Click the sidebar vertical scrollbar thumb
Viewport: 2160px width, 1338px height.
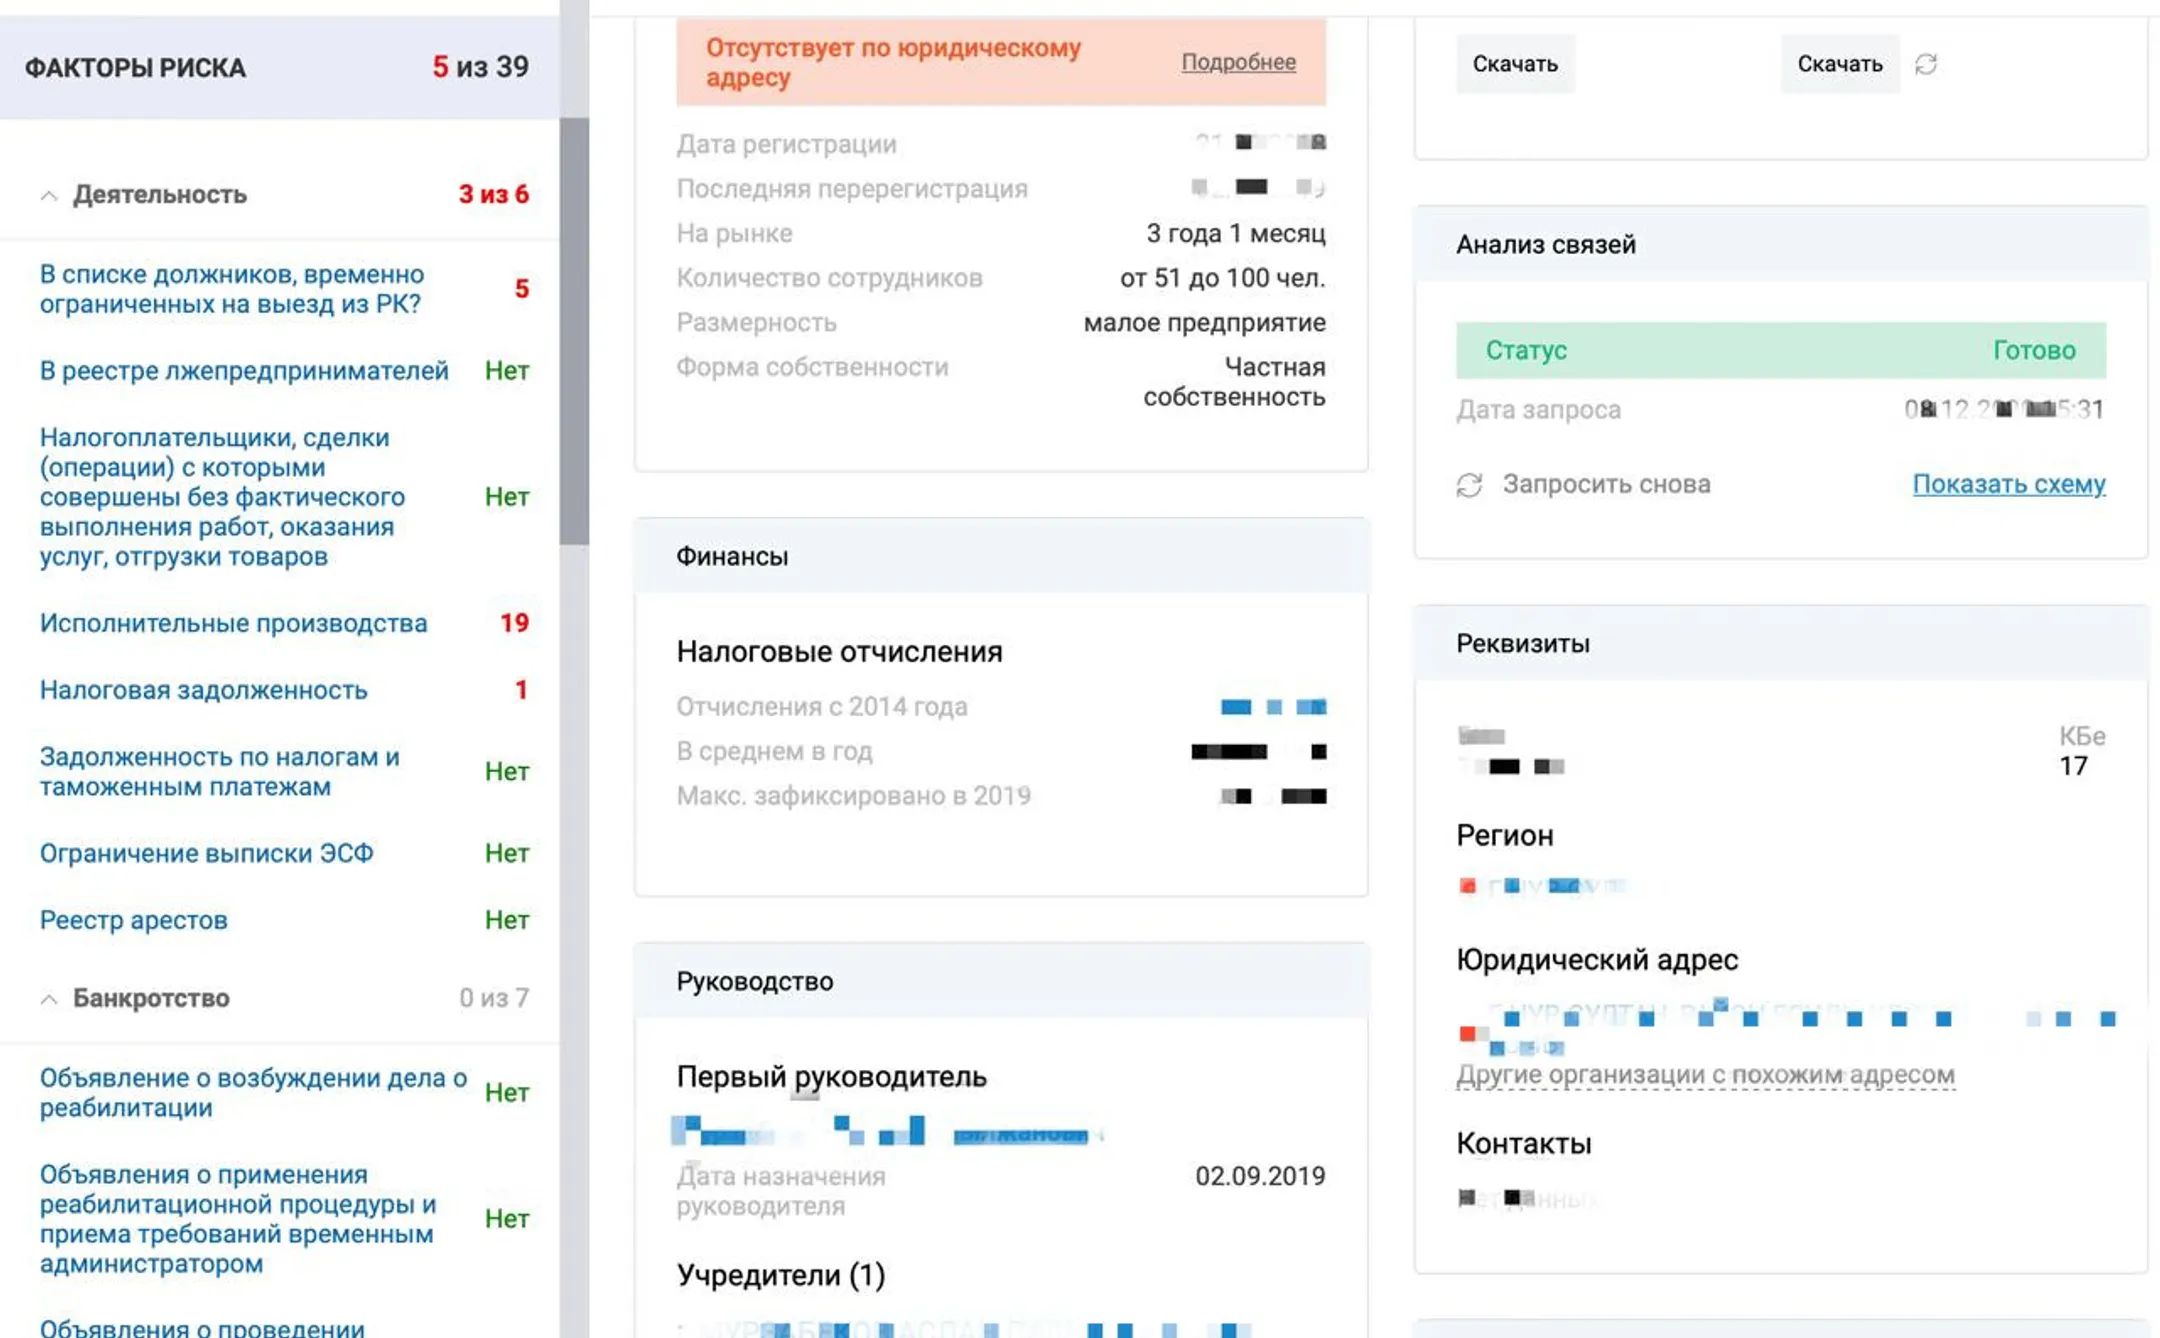click(574, 331)
